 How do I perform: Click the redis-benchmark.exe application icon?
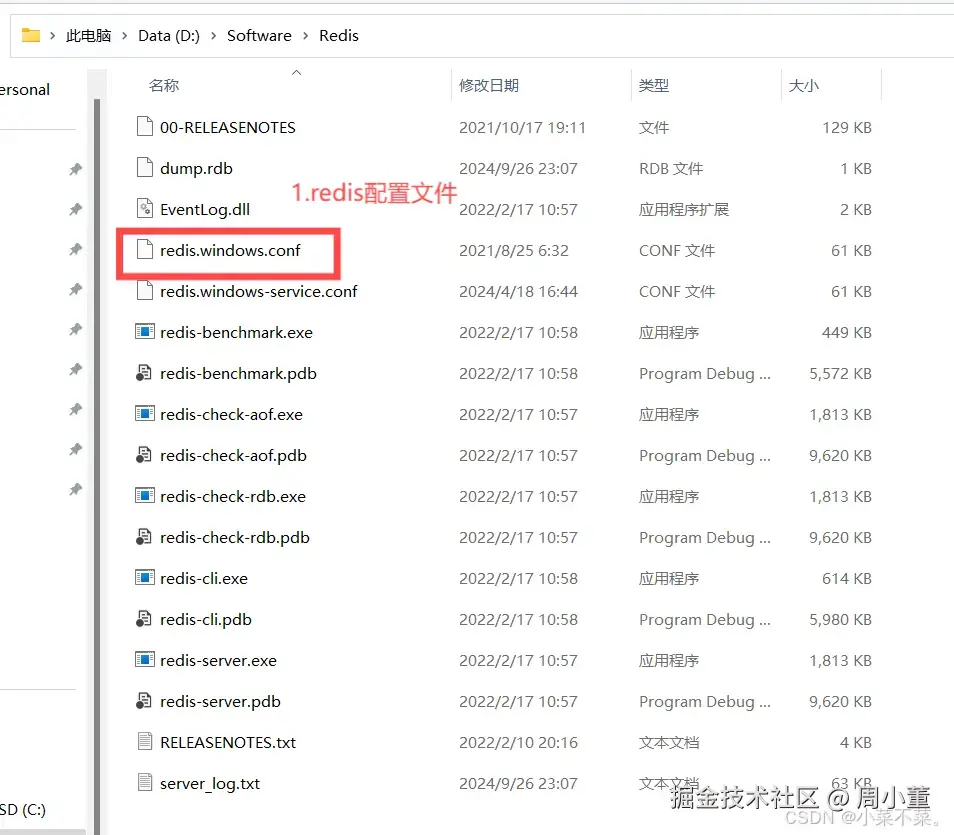point(145,332)
